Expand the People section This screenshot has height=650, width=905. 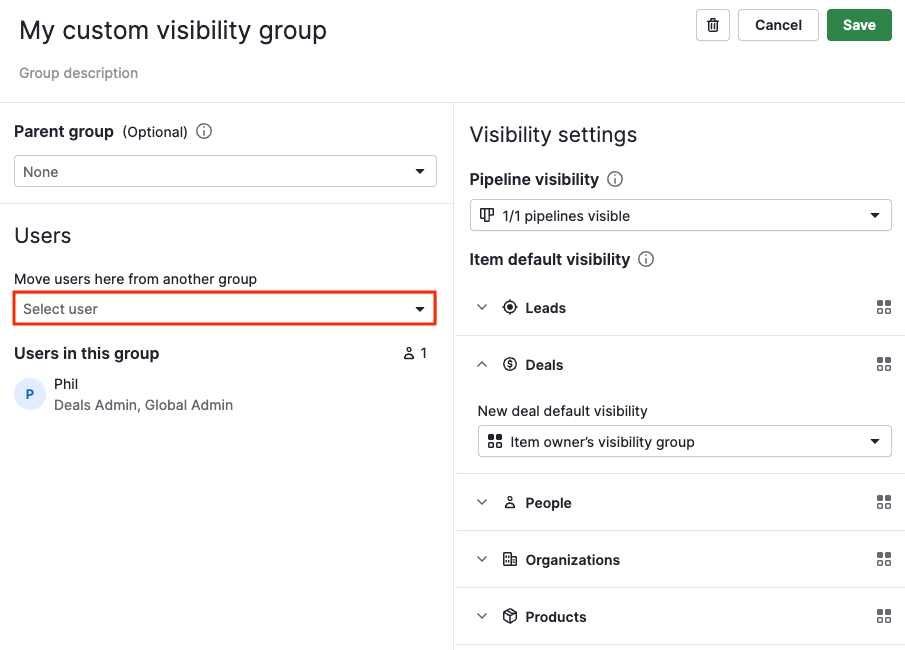click(482, 503)
